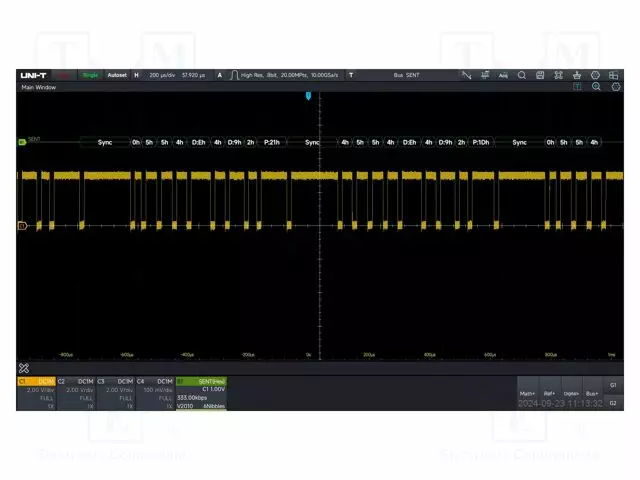Select the Bus+ tab
Image resolution: width=640 pixels, height=480 pixels.
coord(593,393)
